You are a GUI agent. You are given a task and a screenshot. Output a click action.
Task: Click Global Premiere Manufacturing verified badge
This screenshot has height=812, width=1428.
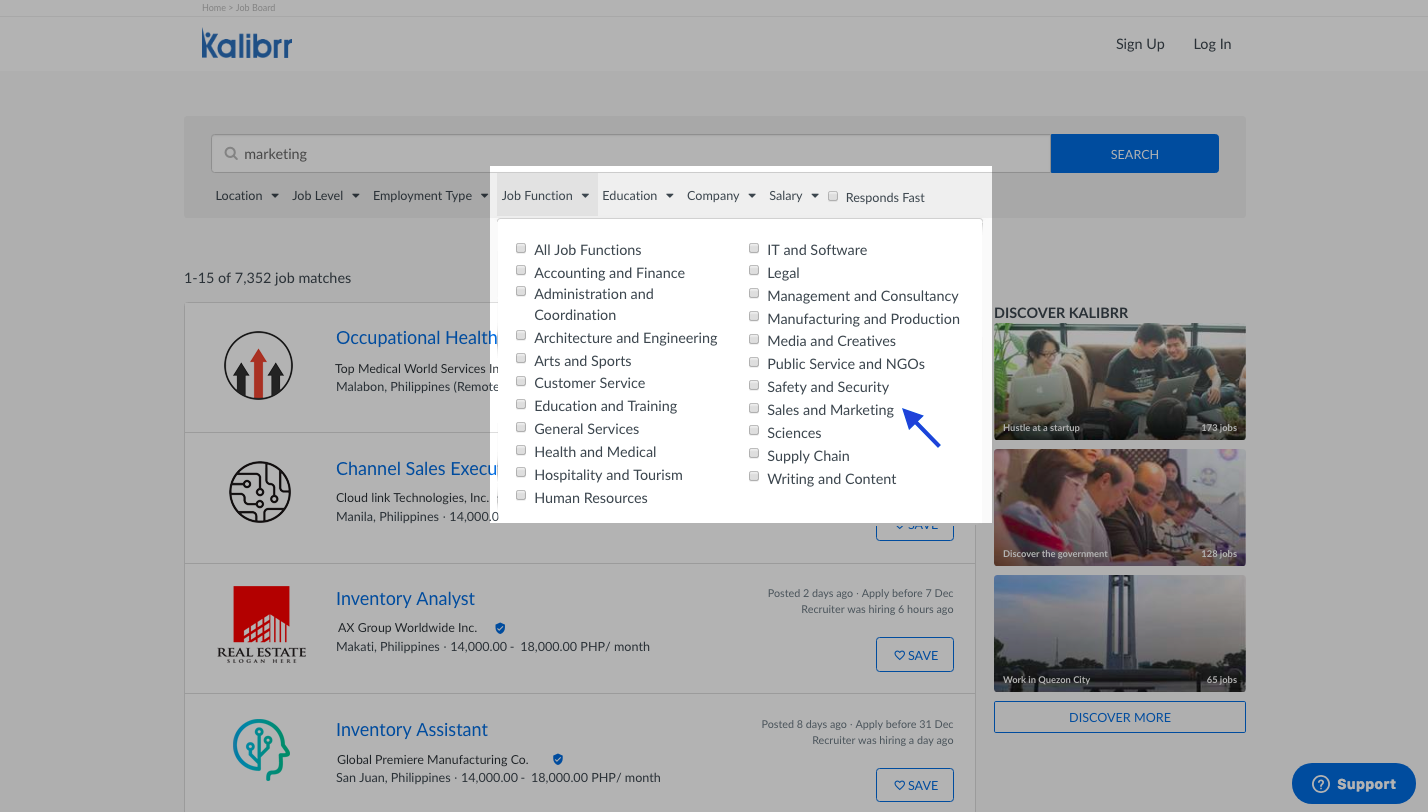558,760
